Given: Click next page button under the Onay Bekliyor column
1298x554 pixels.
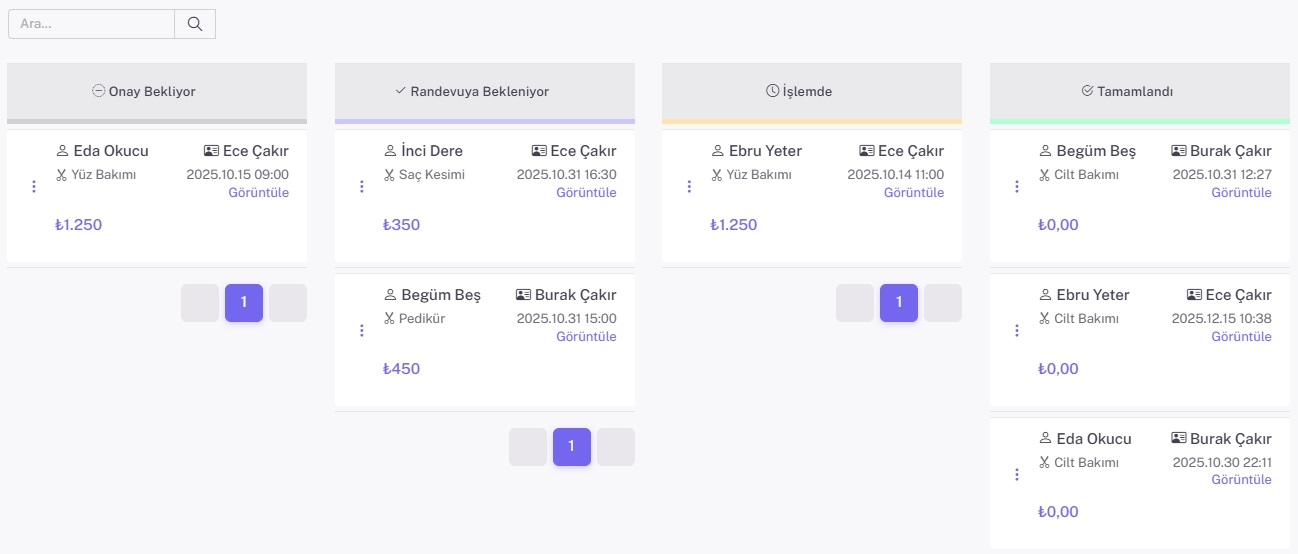Looking at the screenshot, I should pyautogui.click(x=288, y=303).
